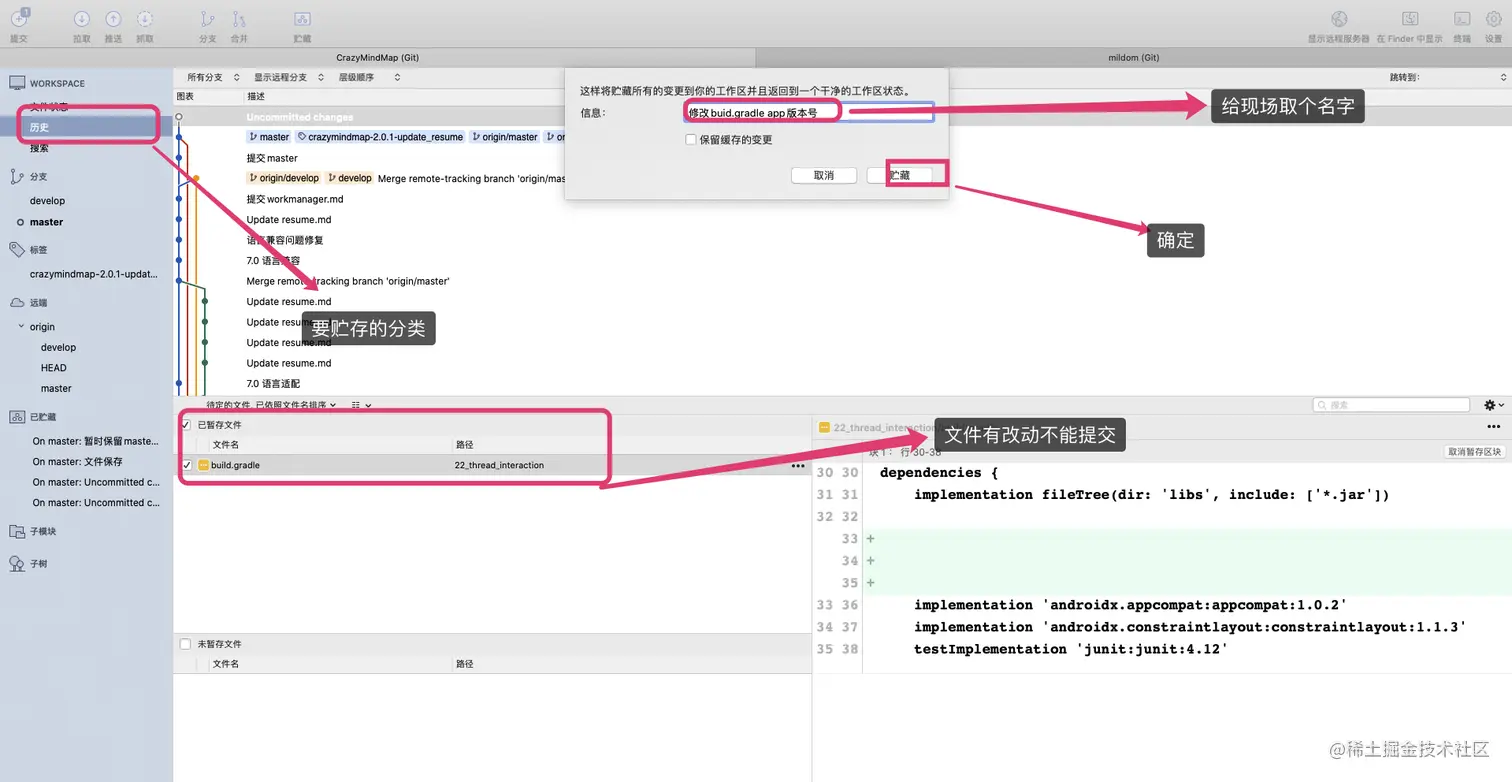Viewport: 1512px width, 782px height.
Task: Click the 标签 tag icon in sidebar
Action: pyautogui.click(x=16, y=249)
